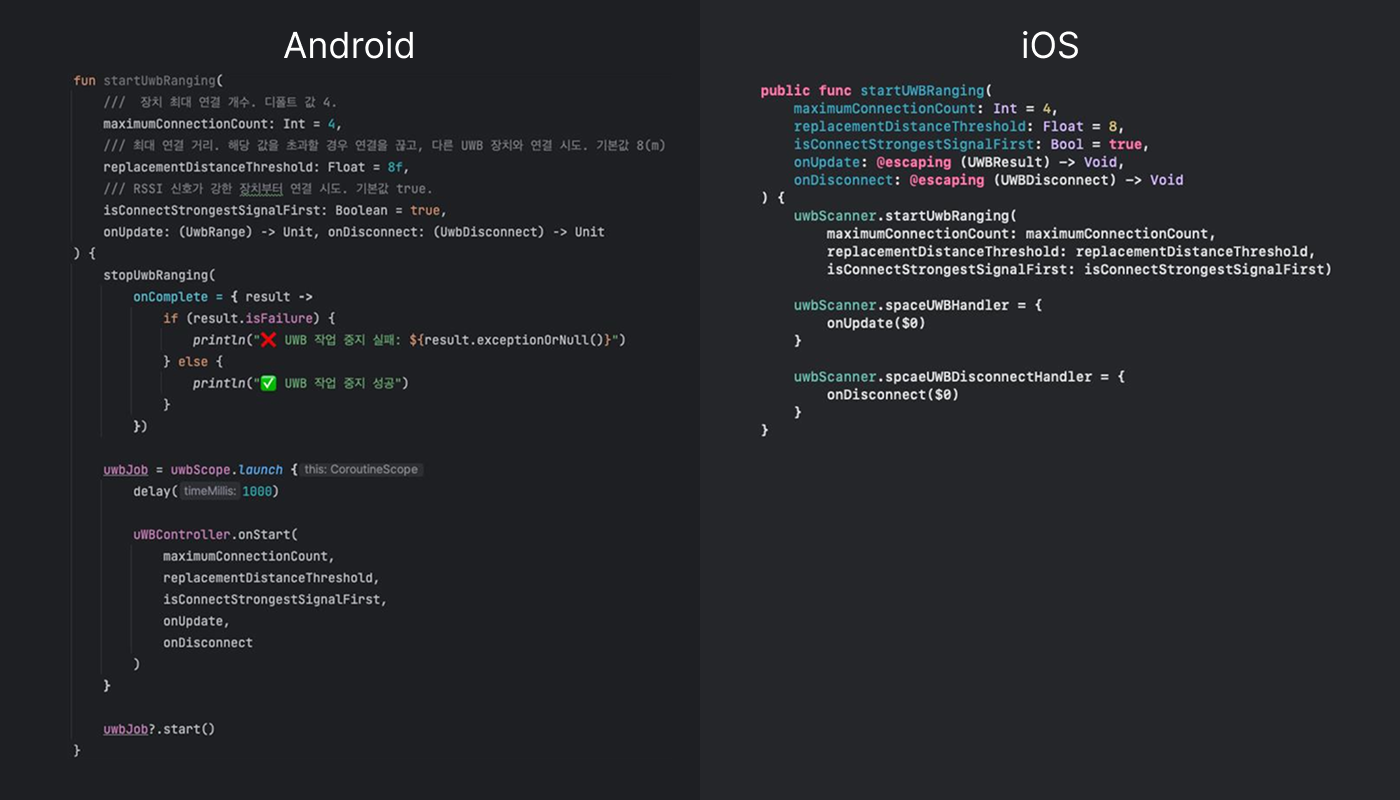Click "onDisconnect: @escaping (UWBDisconnect) -> Void" line
This screenshot has width=1400, height=800.
click(989, 180)
